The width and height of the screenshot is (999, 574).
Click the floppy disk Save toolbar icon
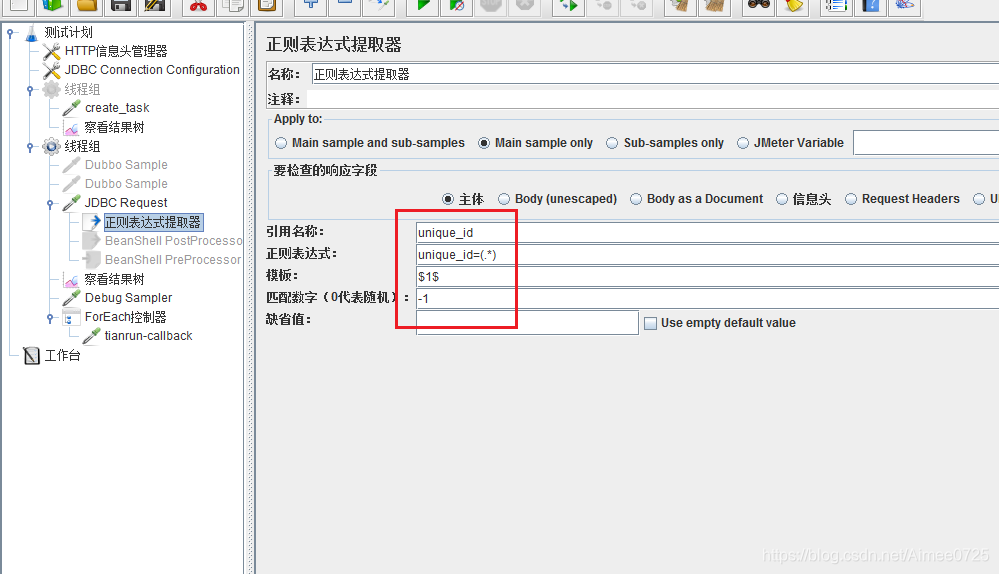tap(121, 5)
